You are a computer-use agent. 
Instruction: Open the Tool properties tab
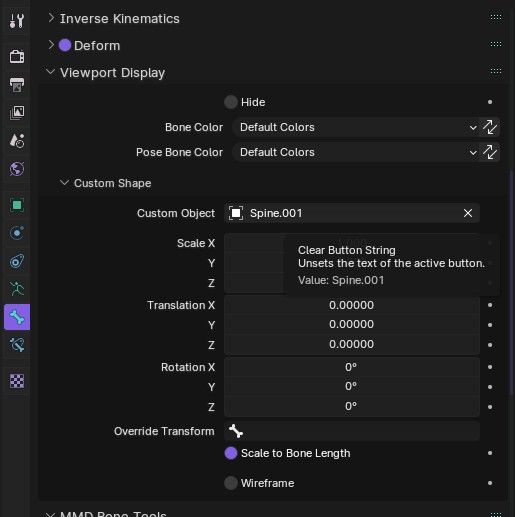(17, 21)
